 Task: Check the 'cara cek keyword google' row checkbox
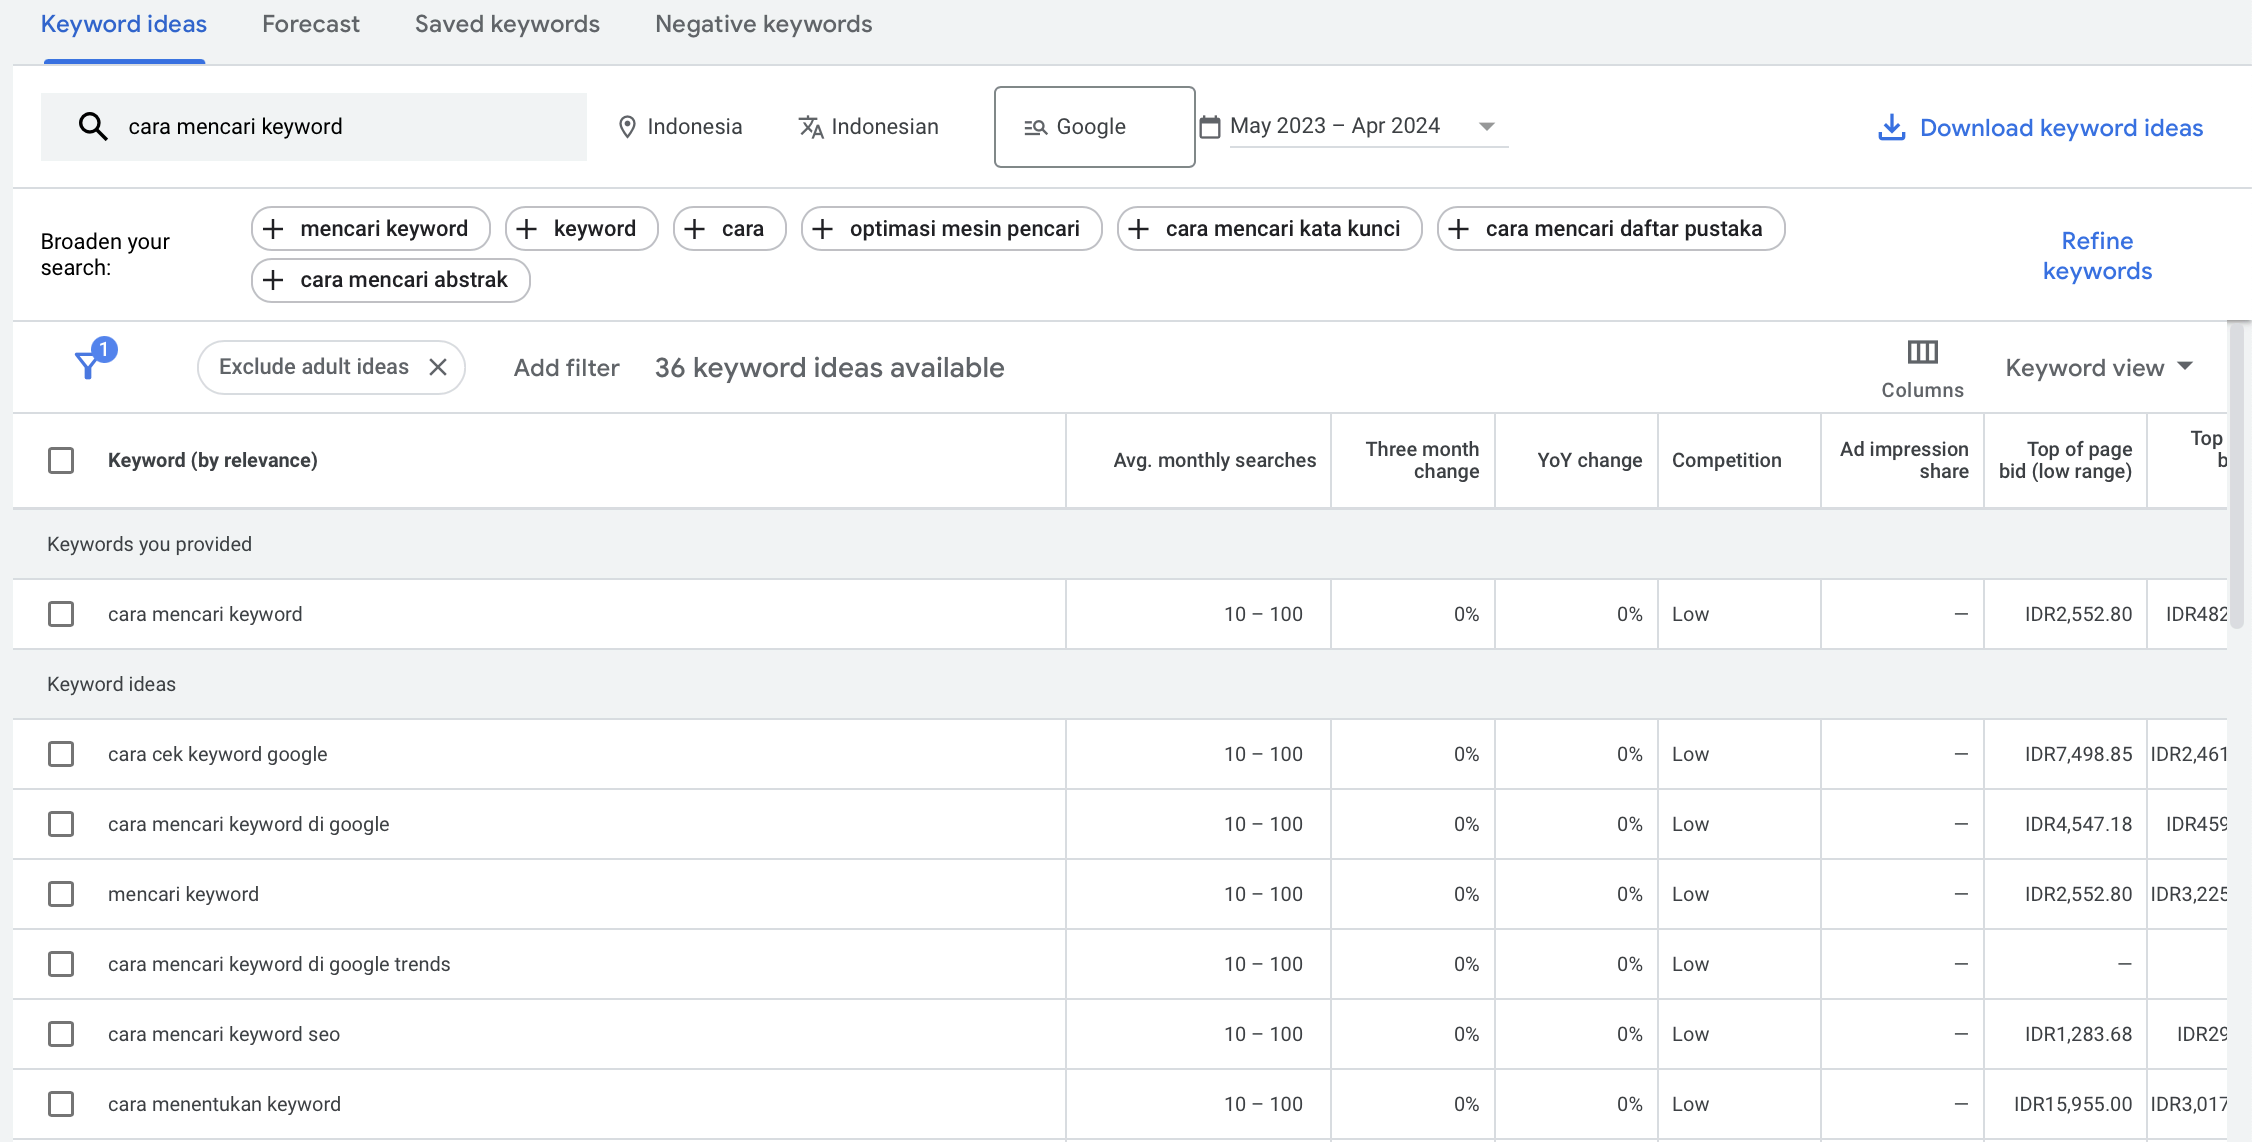point(61,753)
